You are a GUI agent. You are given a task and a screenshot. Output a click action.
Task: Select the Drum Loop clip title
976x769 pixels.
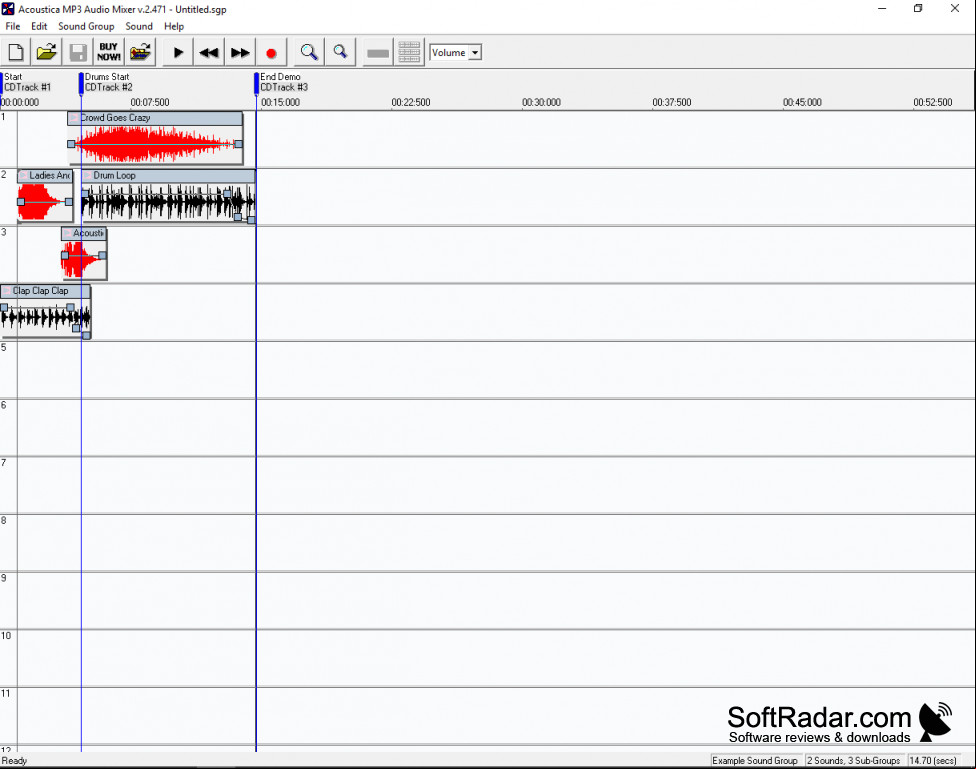114,176
